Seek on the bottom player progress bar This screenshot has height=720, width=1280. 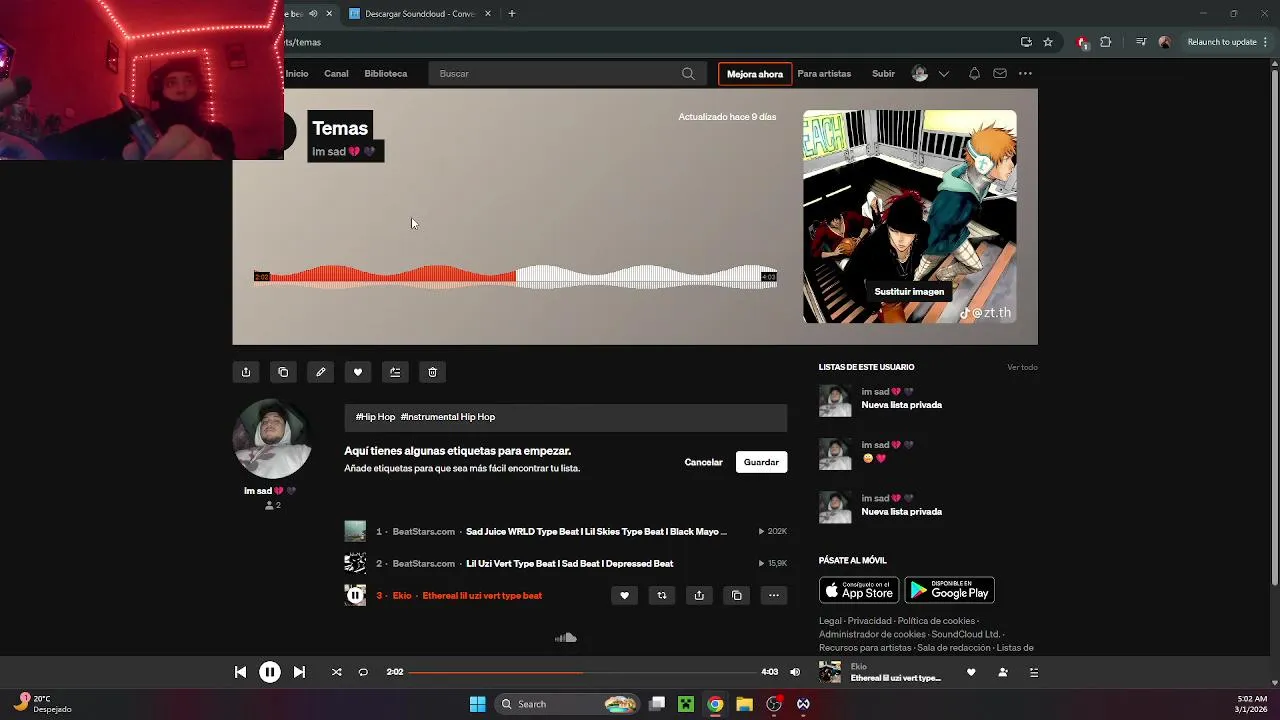582,672
